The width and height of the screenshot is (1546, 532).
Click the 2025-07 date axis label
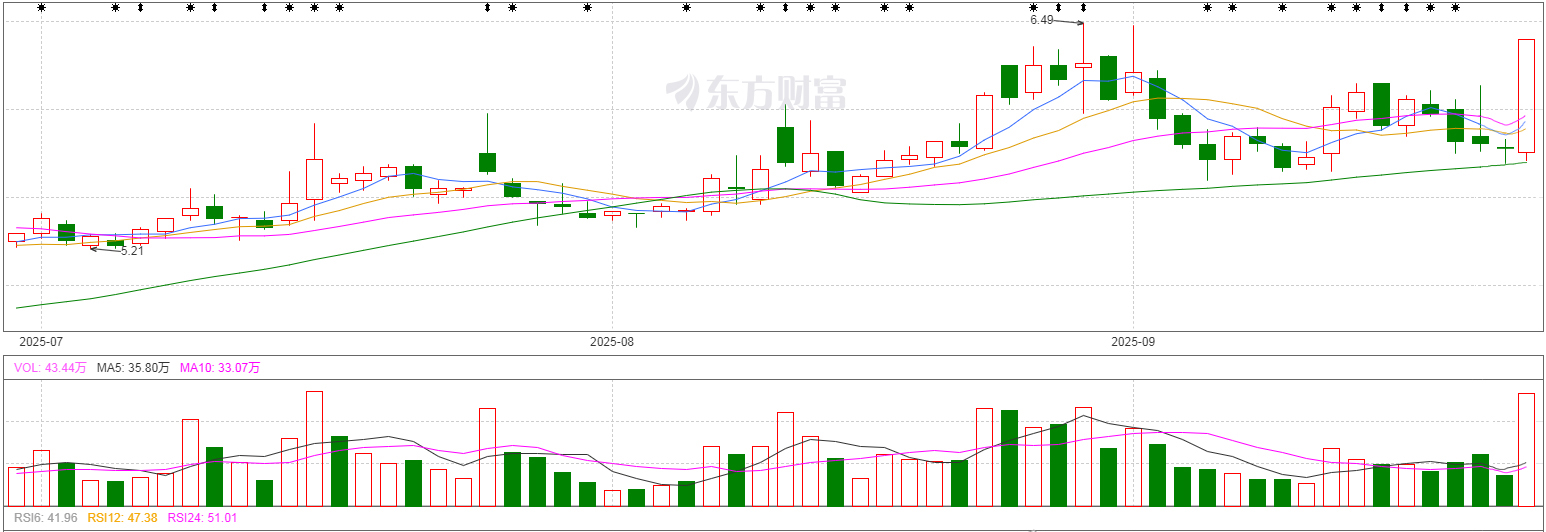click(x=41, y=342)
